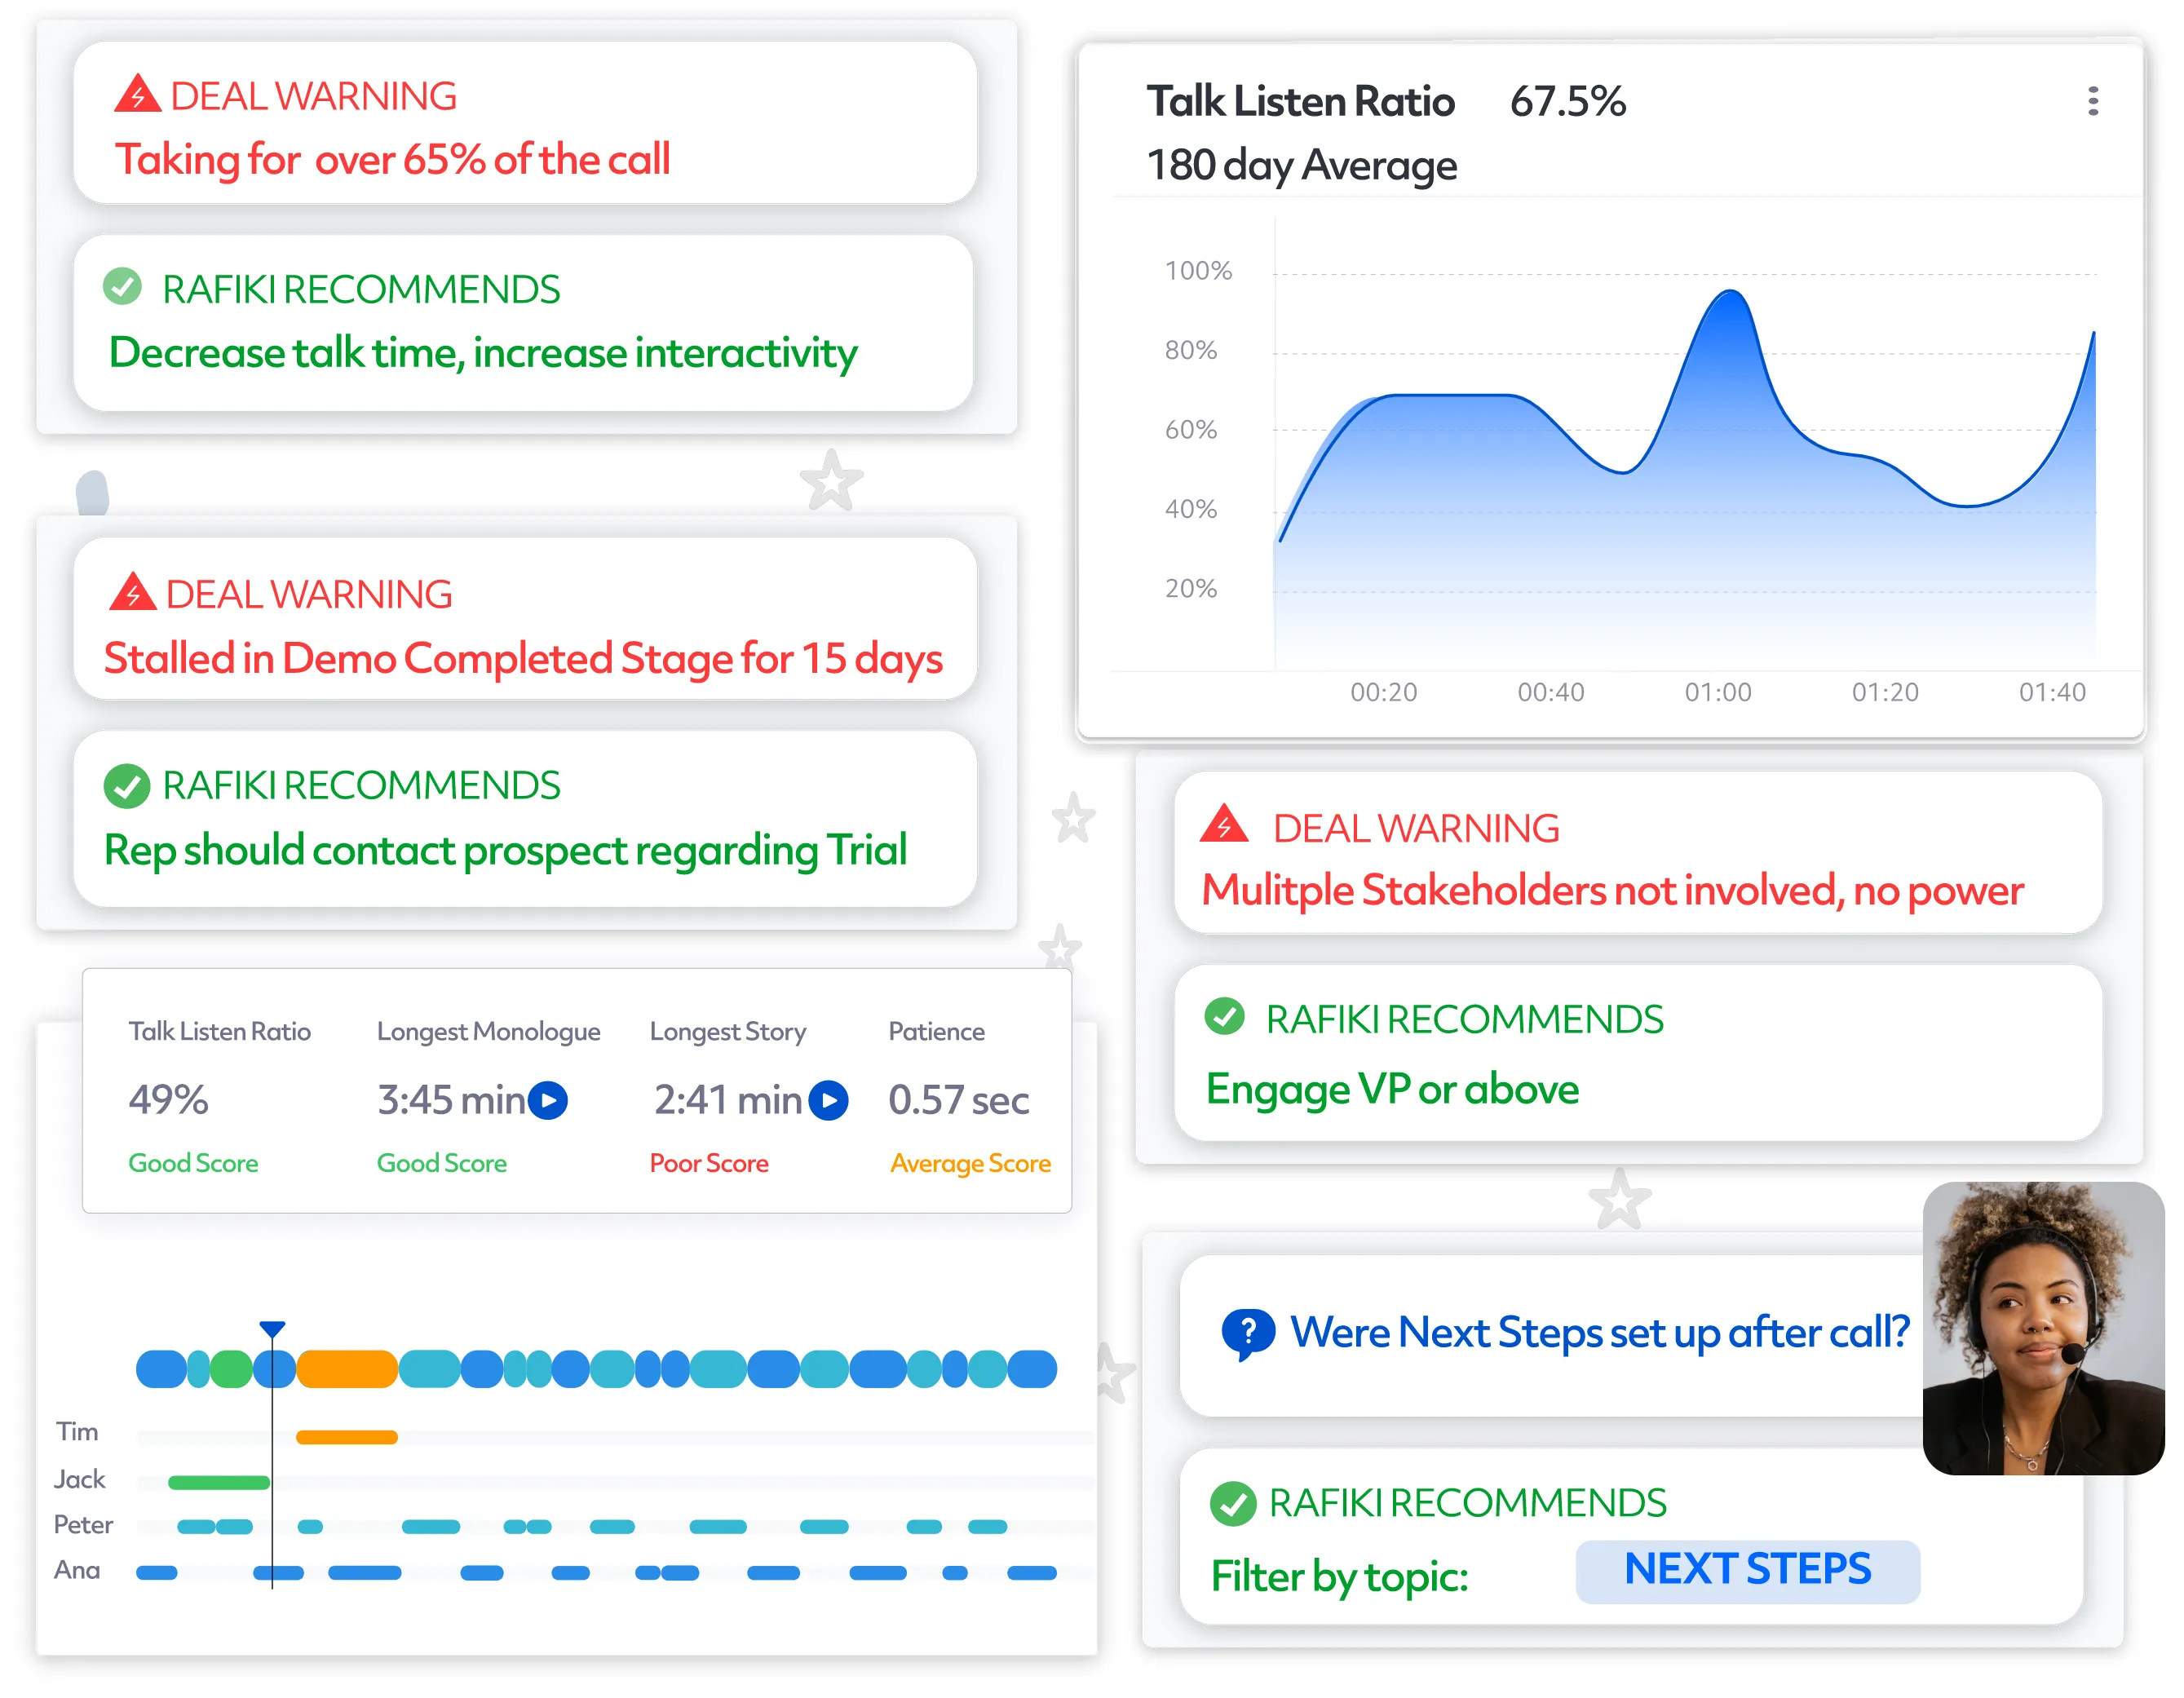
Task: Click the Poor Score label
Action: [x=709, y=1163]
